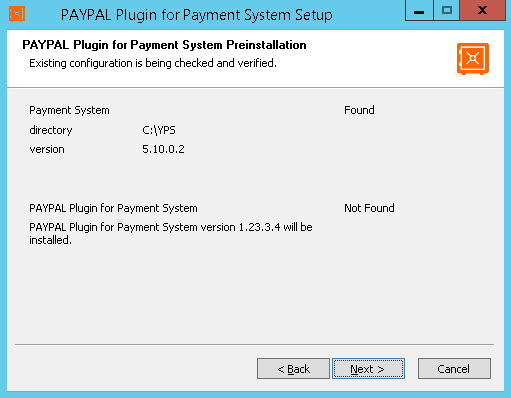This screenshot has width=511, height=398.
Task: Click the Found status text
Action: [x=359, y=110]
